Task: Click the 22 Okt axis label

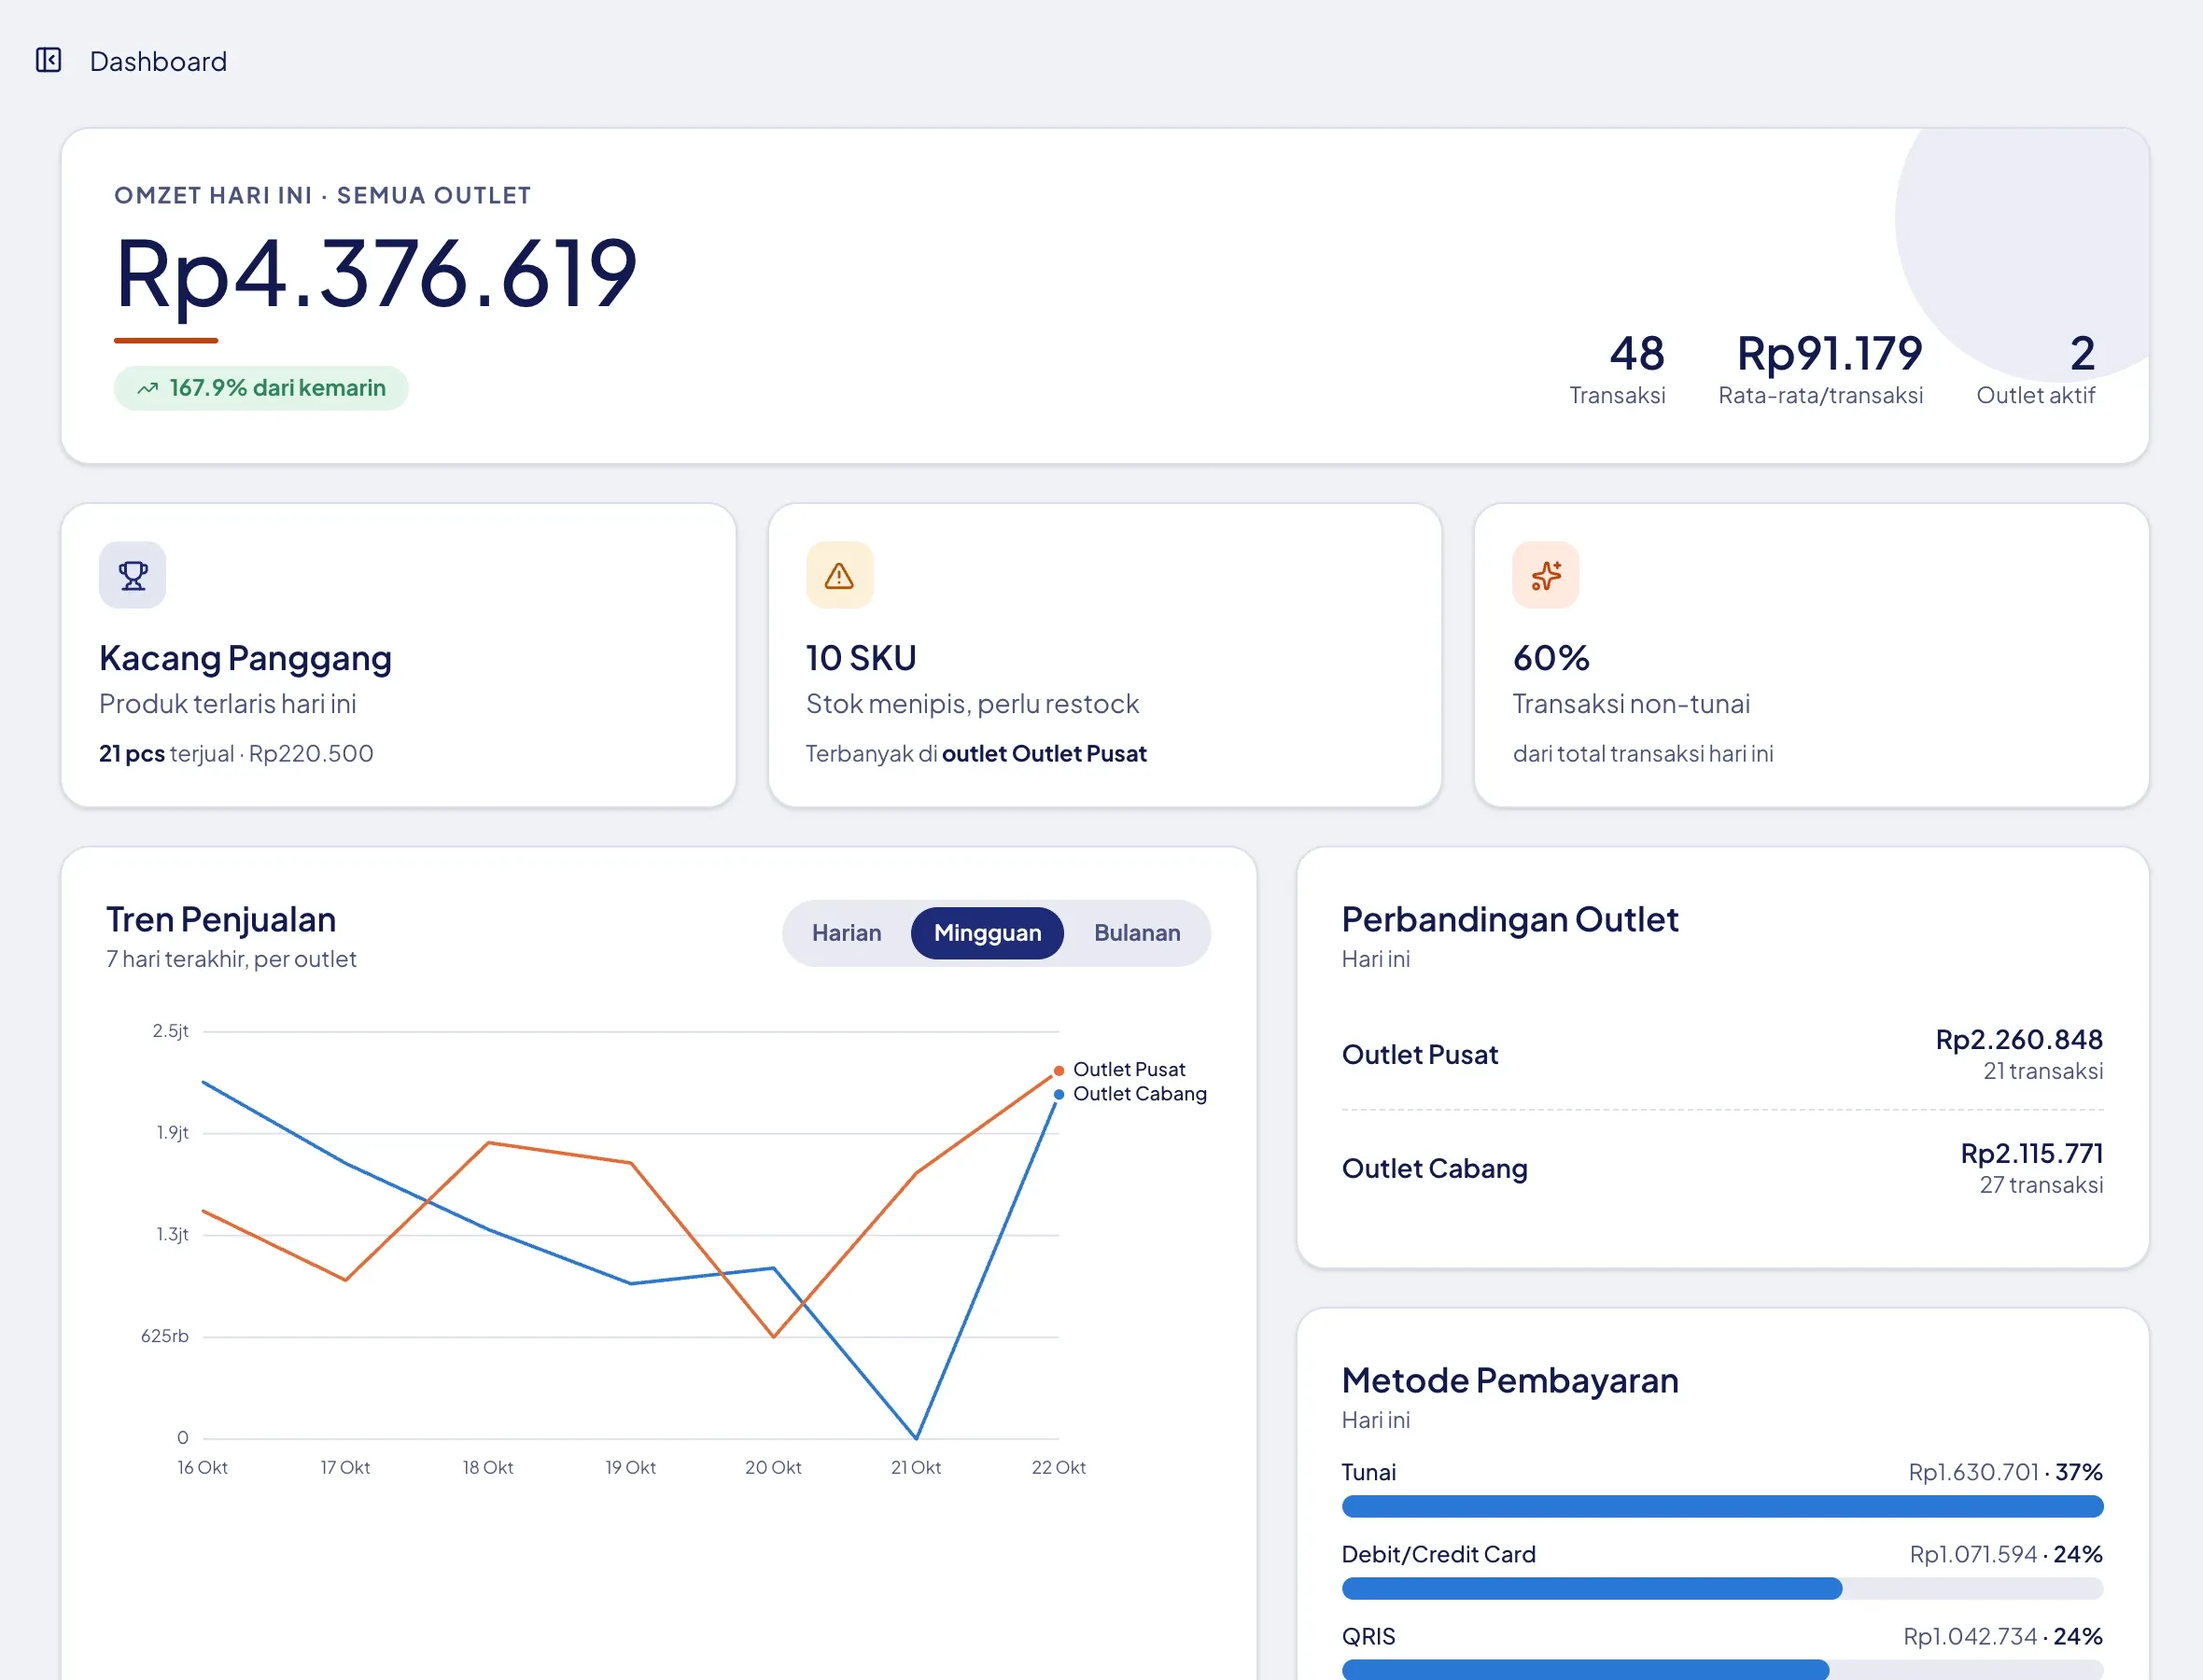Action: [1058, 1468]
